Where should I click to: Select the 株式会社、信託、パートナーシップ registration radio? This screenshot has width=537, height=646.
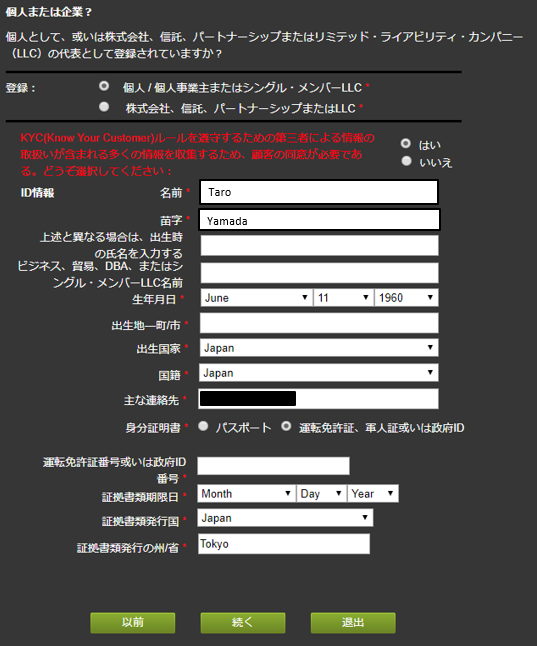104,107
